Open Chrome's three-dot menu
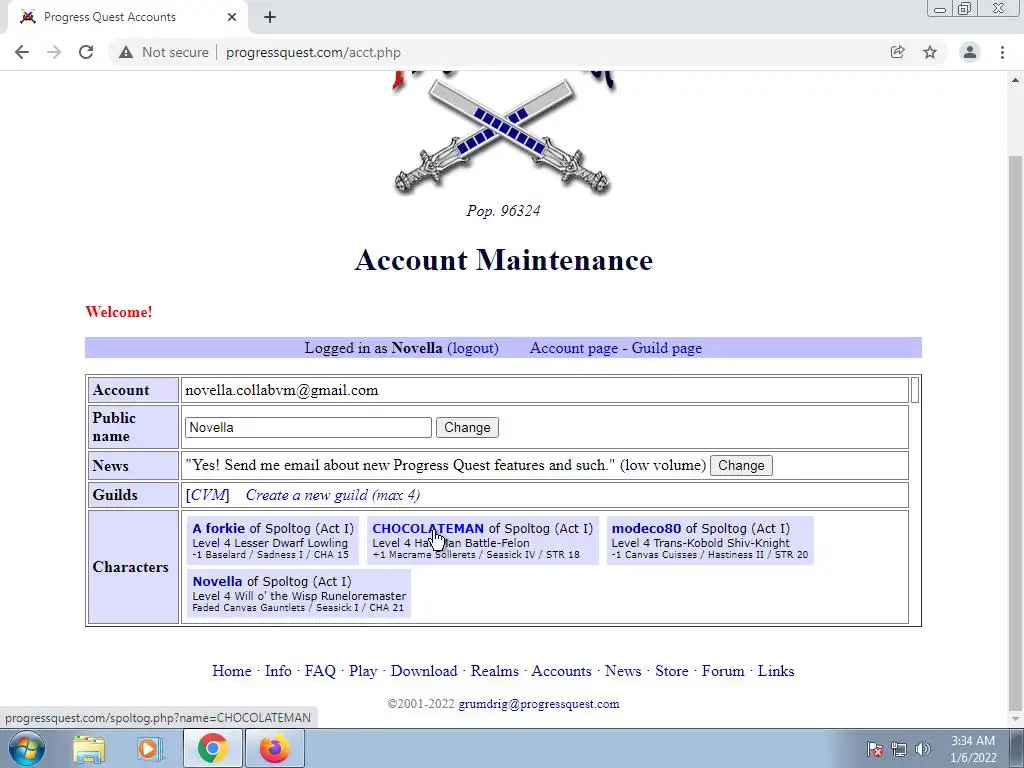This screenshot has width=1024, height=768. (1002, 52)
